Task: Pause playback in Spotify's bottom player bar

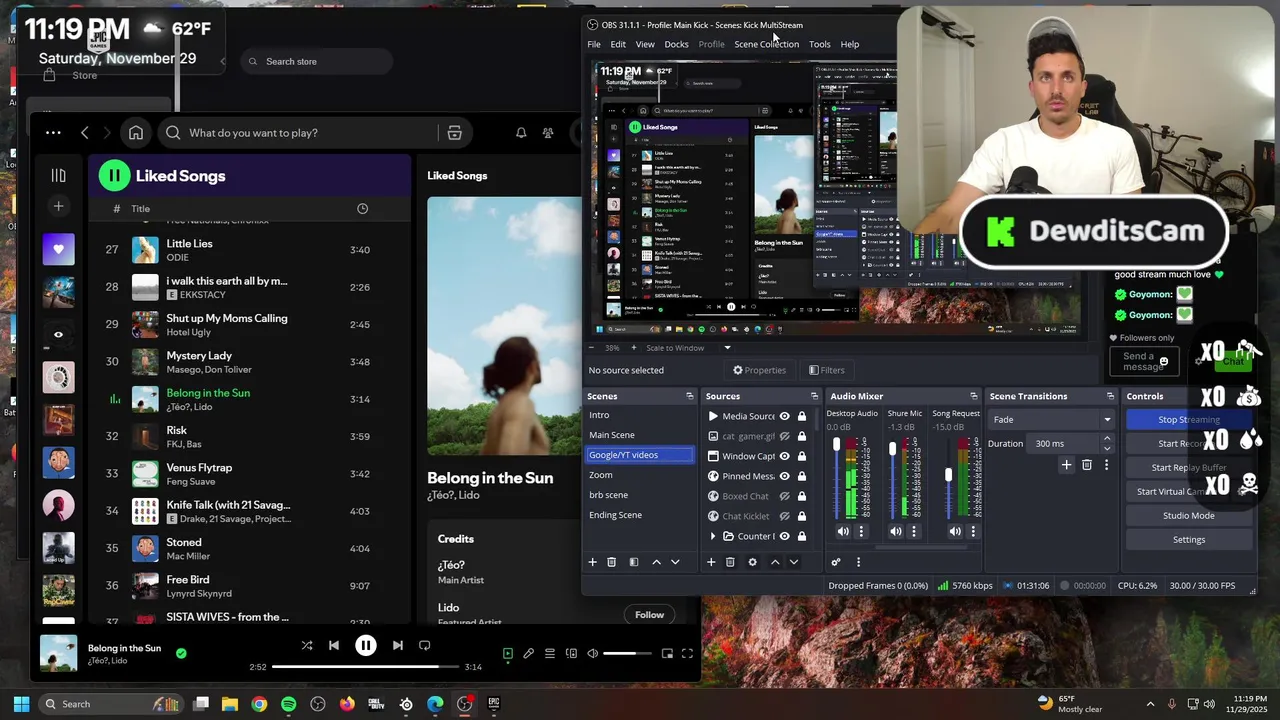Action: pyautogui.click(x=366, y=645)
